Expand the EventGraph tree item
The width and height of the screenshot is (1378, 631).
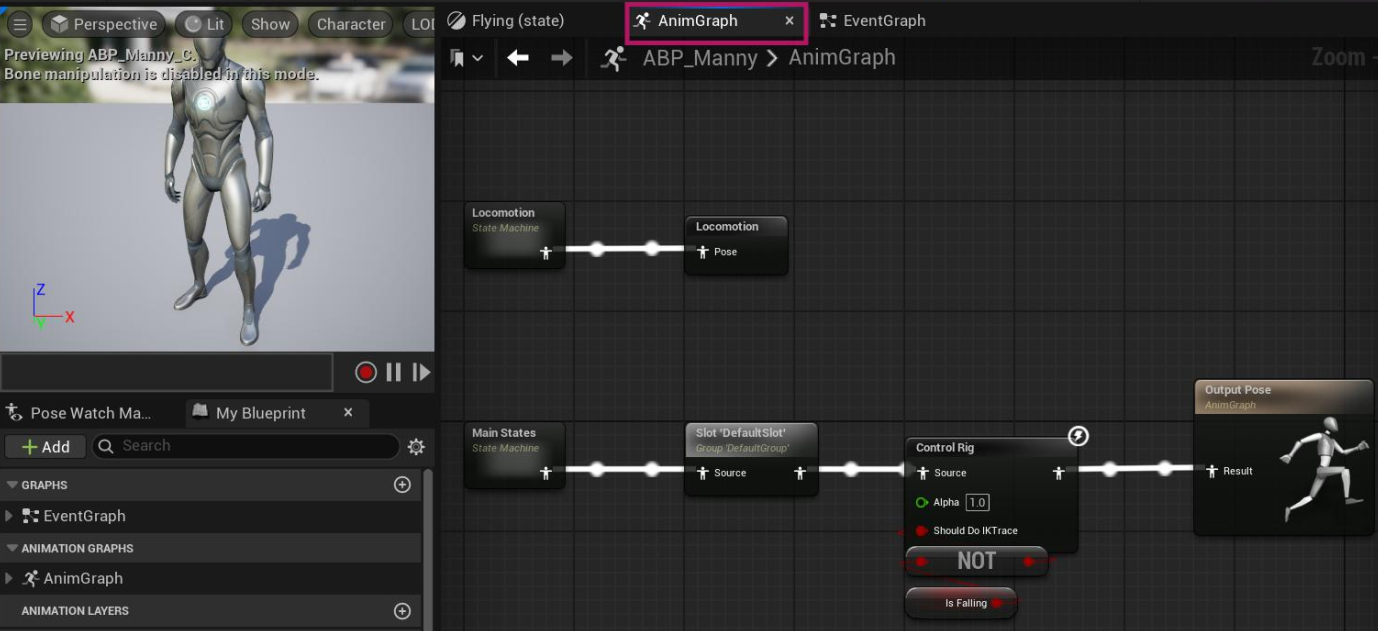click(x=10, y=516)
